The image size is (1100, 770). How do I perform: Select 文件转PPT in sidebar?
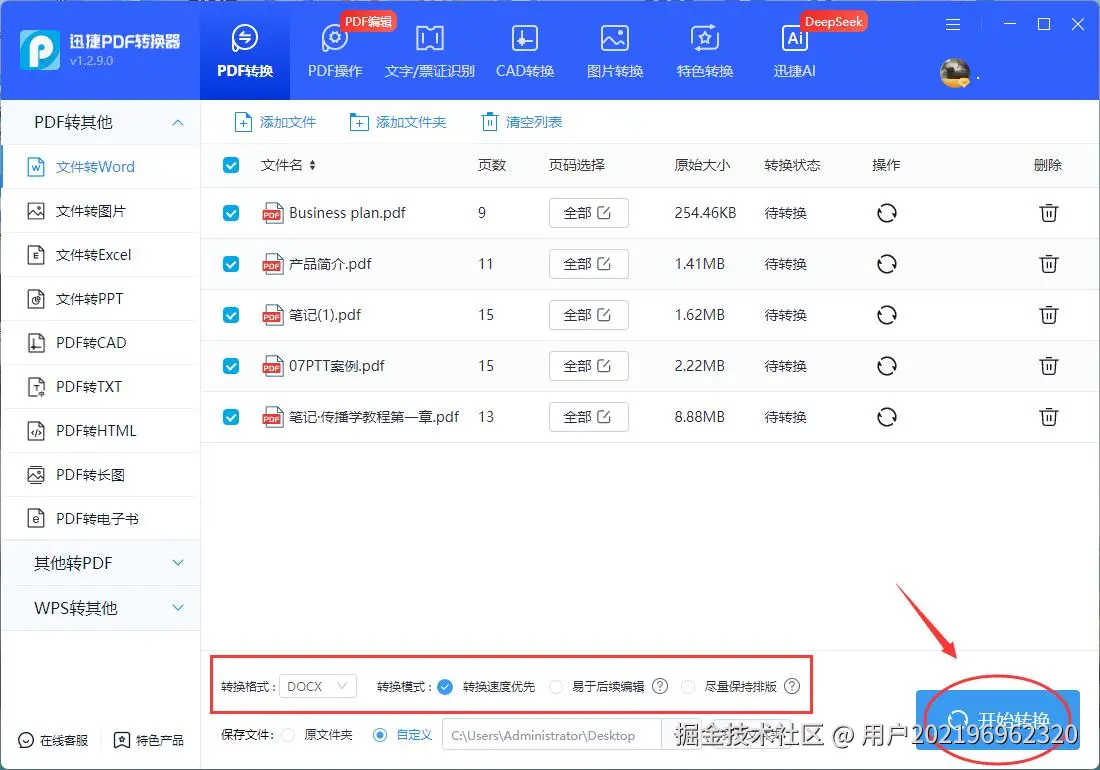101,299
